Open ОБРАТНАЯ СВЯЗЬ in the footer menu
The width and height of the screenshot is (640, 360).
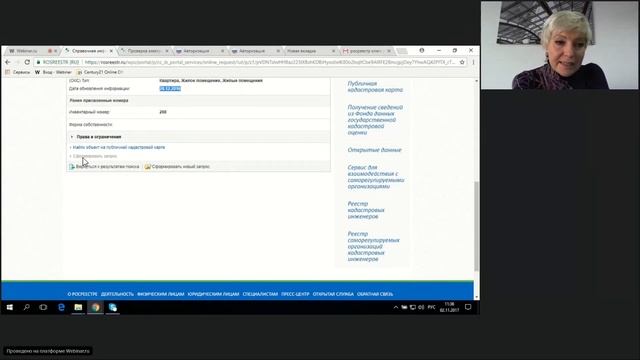(x=375, y=294)
